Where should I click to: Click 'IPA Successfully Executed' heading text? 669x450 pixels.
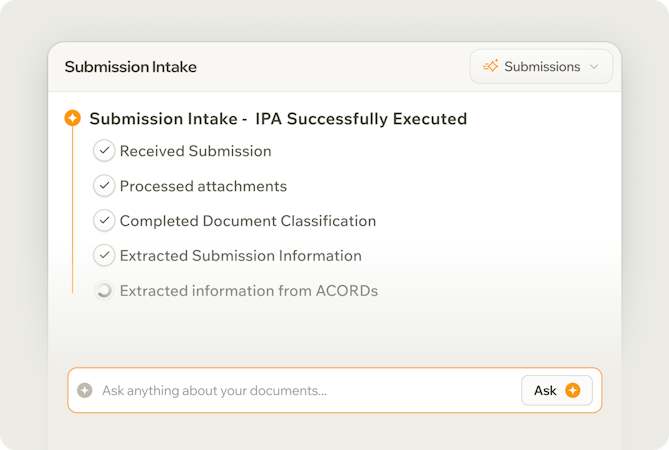[361, 119]
